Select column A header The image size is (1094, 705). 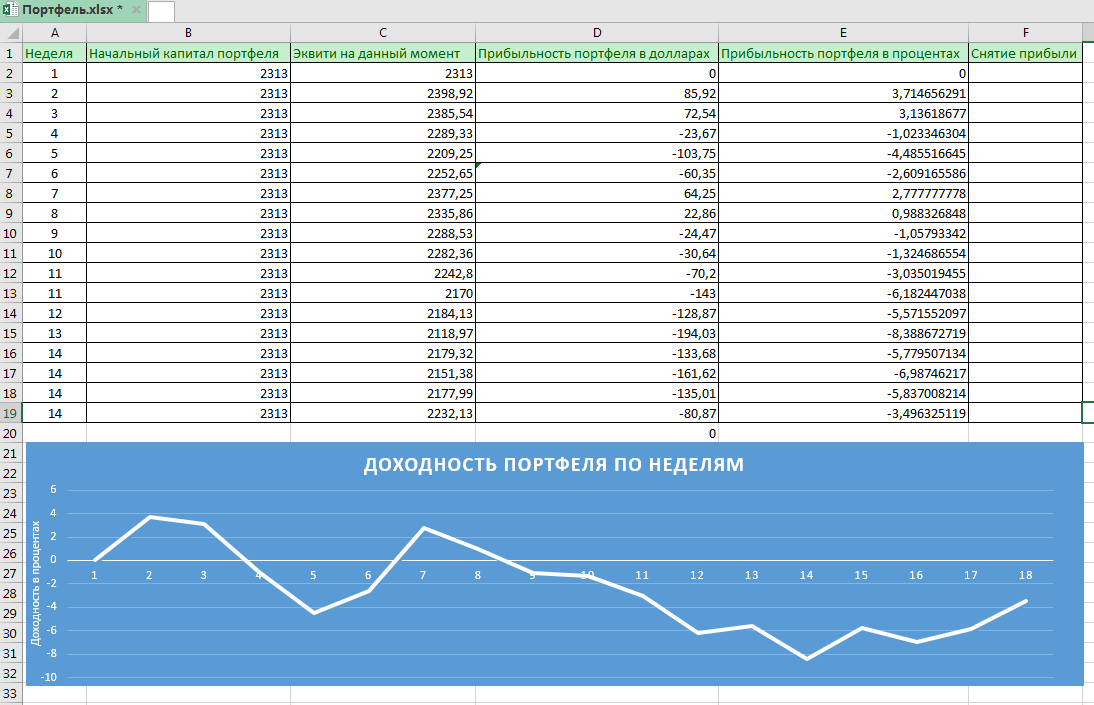coord(54,33)
